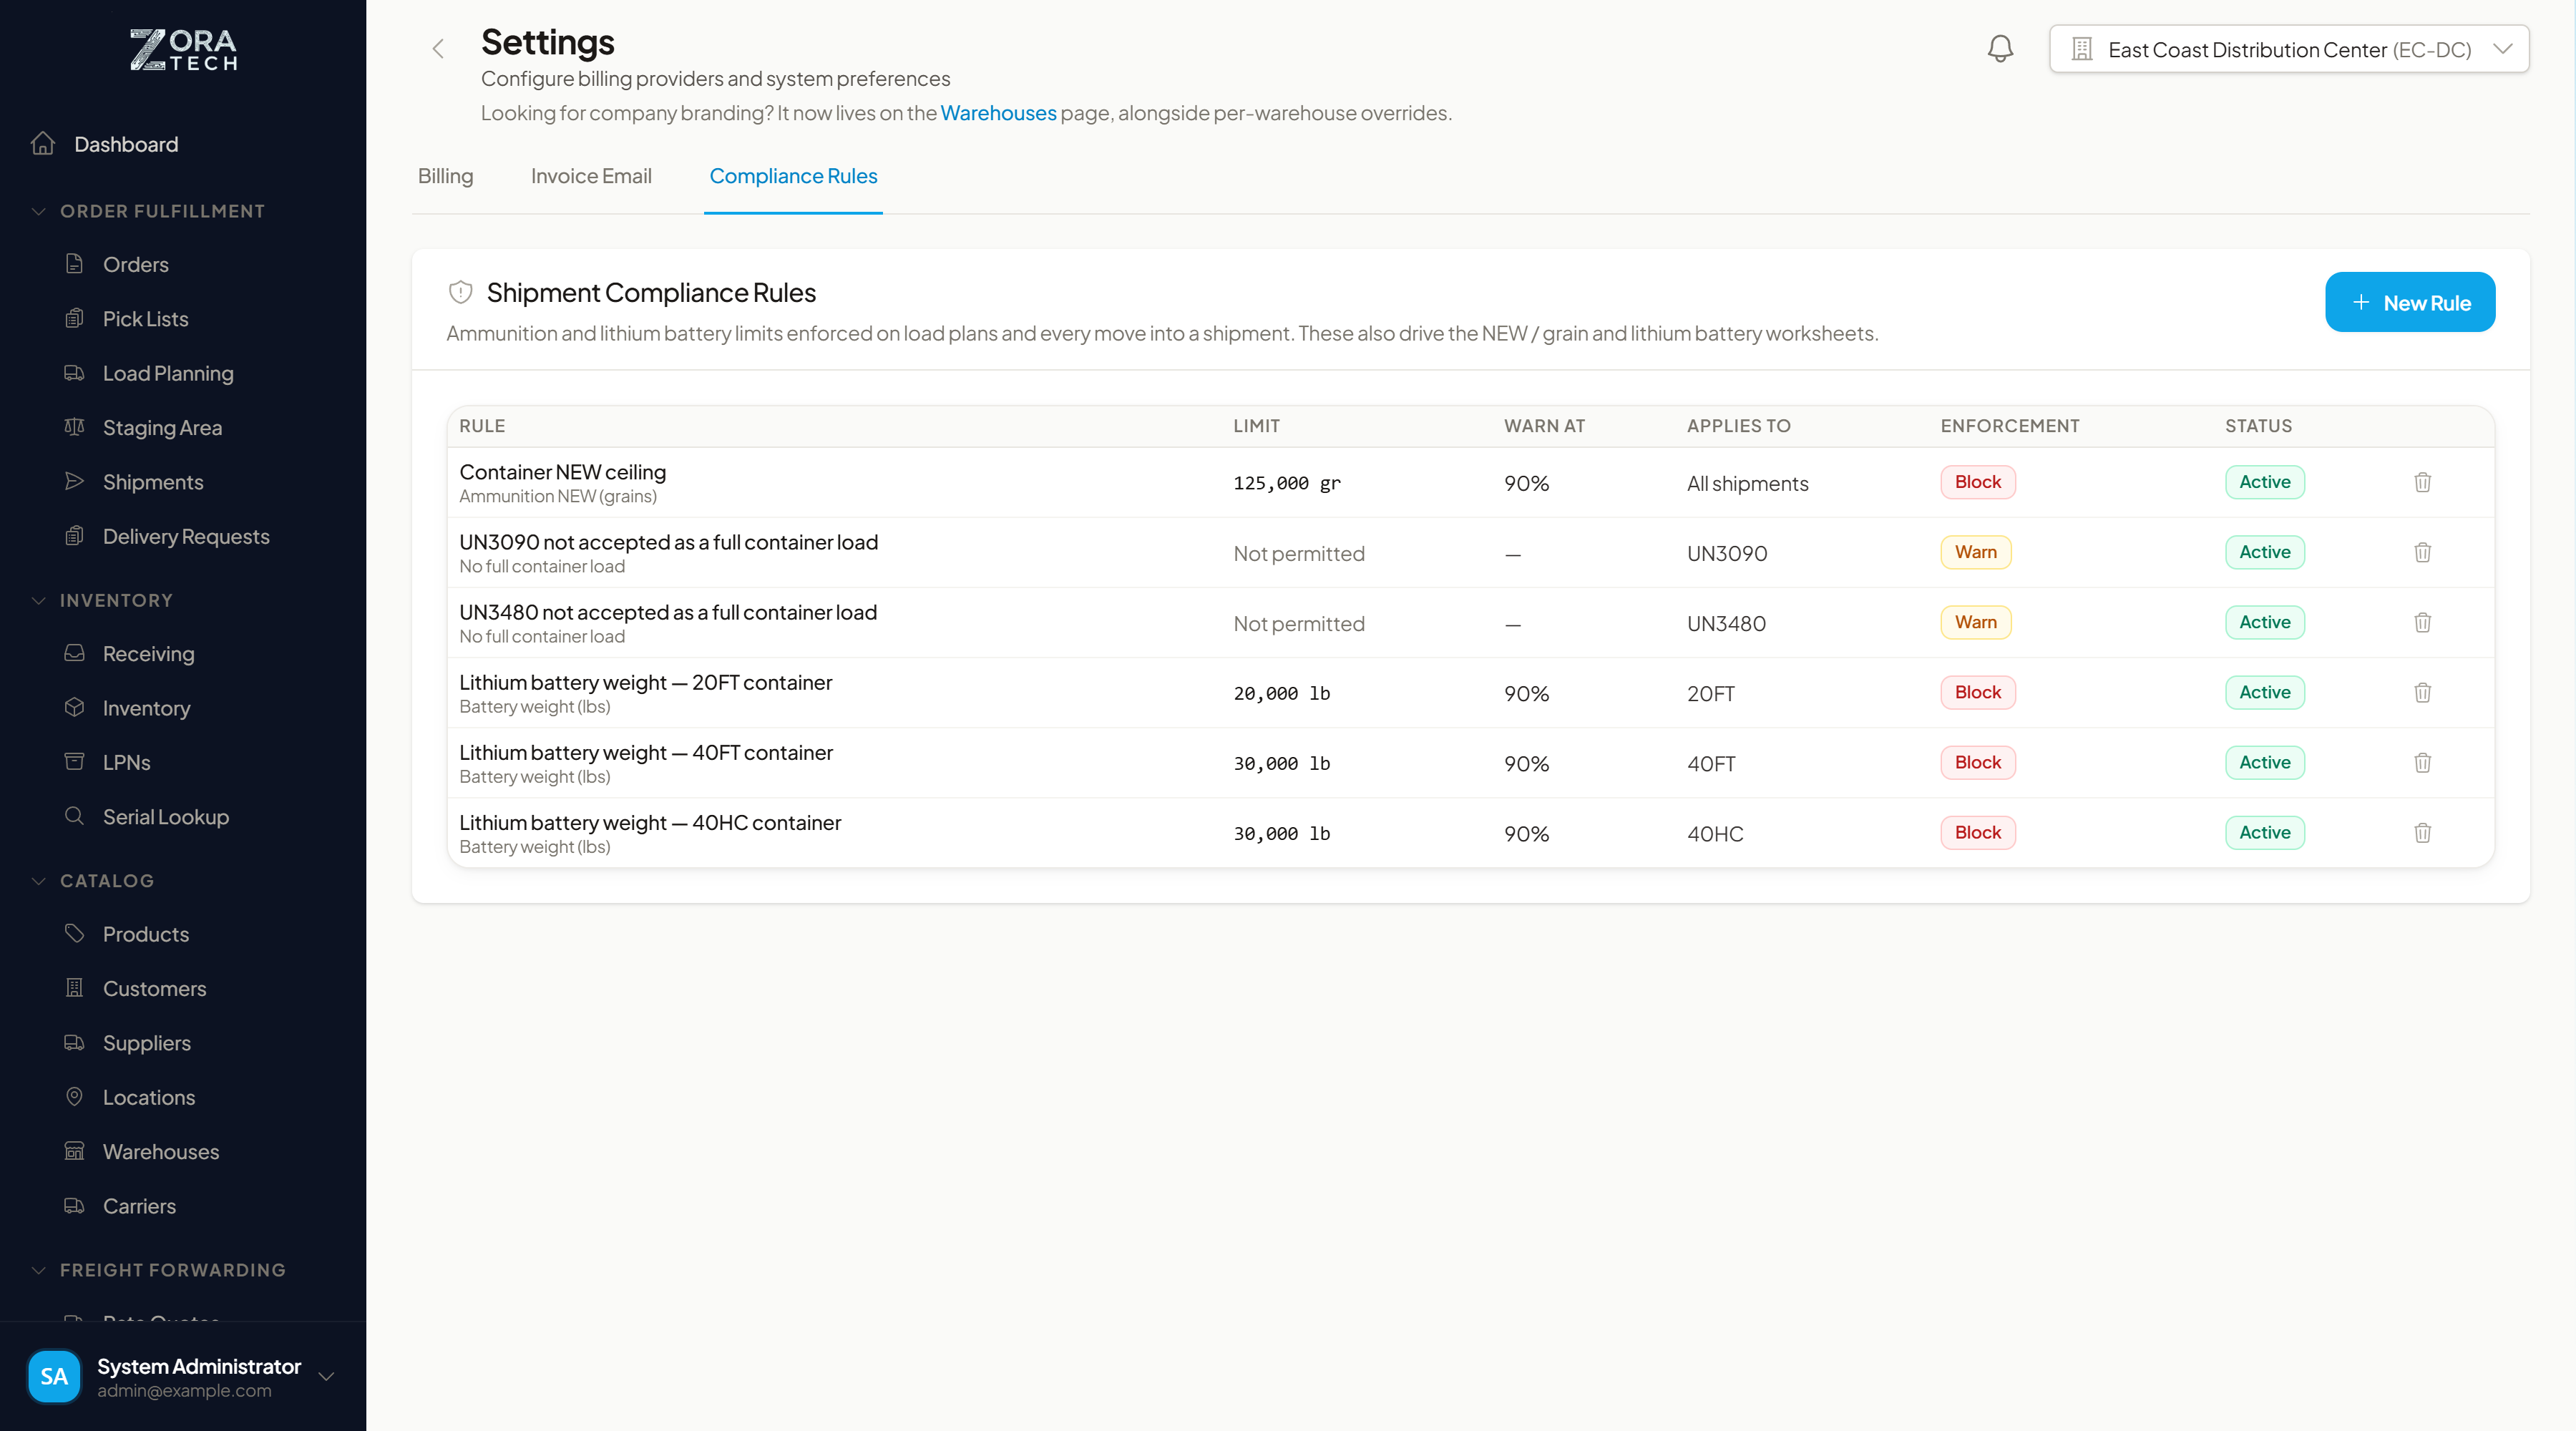Click Not permitted limit in the UN3090 row
The height and width of the screenshot is (1431, 2576).
pos(1298,553)
